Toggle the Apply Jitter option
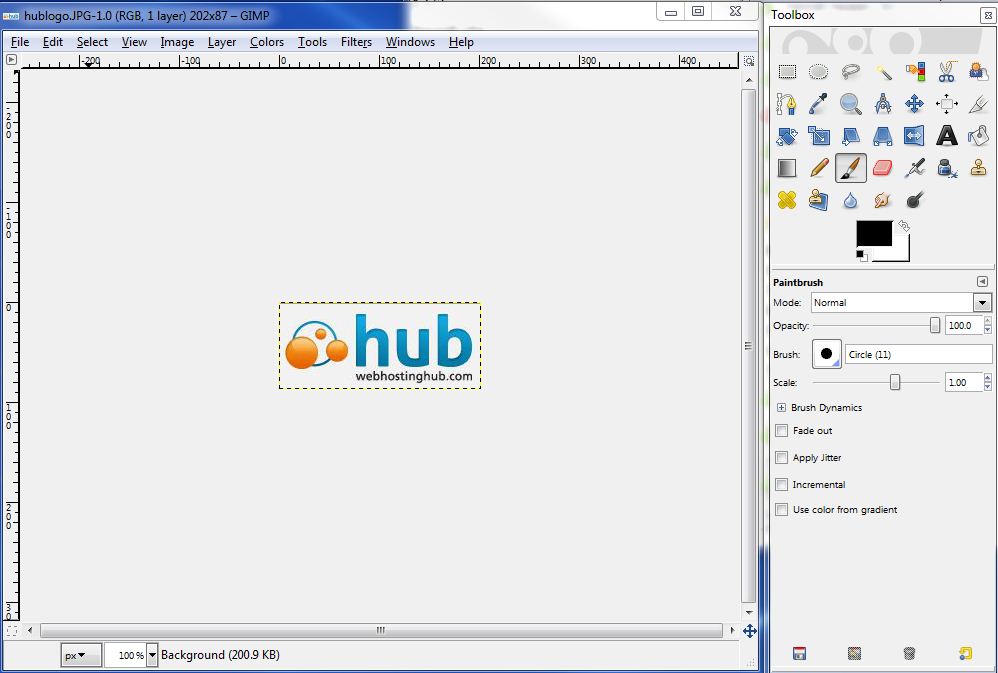The height and width of the screenshot is (673, 998). [782, 458]
